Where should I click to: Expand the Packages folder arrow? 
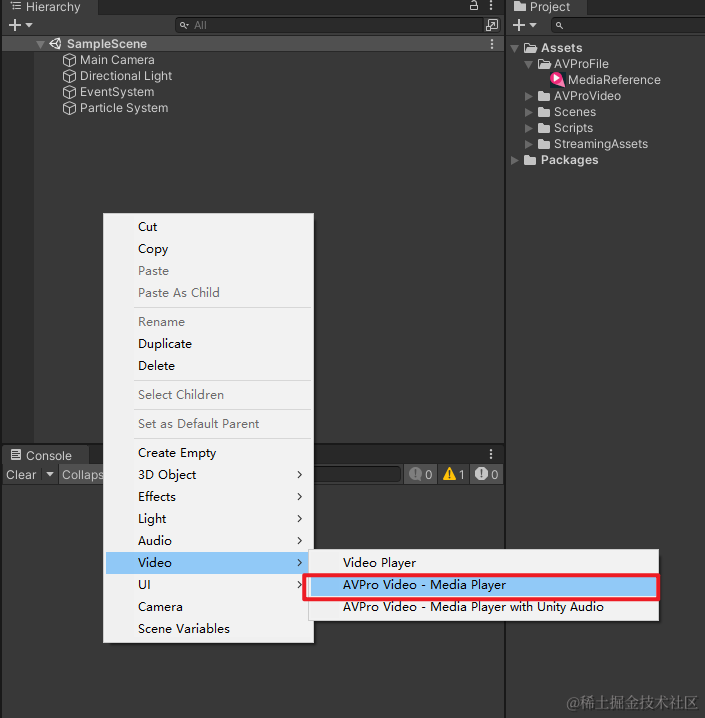515,160
